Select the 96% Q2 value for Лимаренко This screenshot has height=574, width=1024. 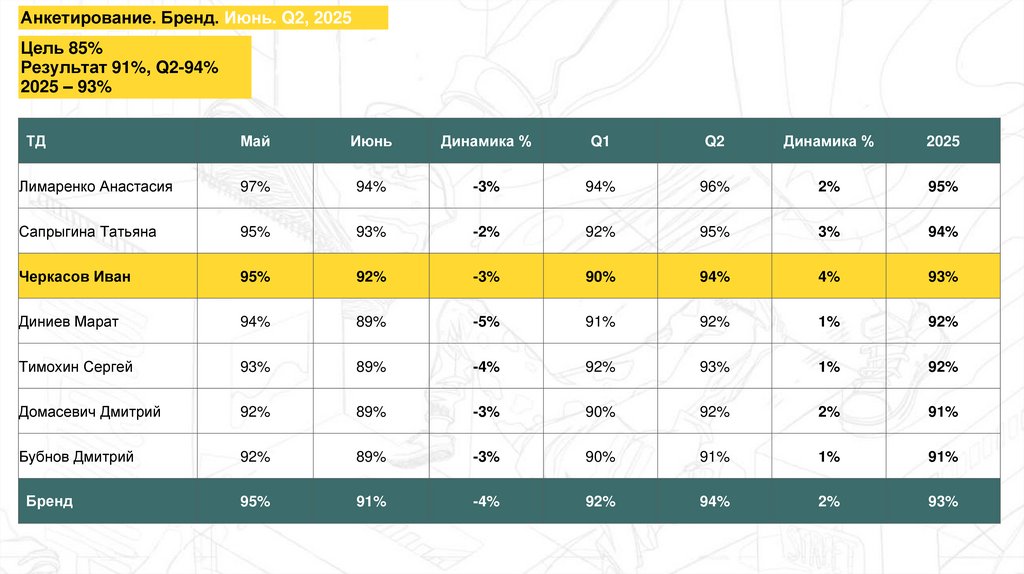click(714, 186)
